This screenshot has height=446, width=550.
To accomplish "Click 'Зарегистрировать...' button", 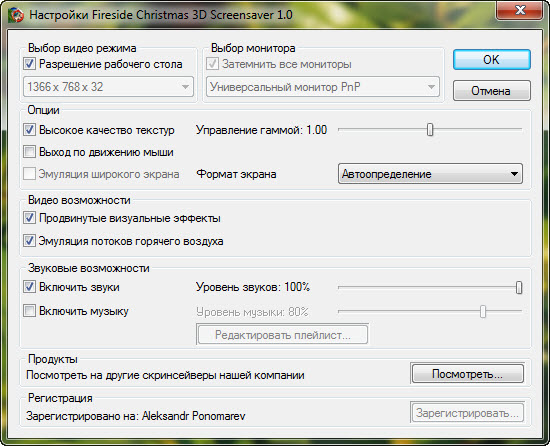I will pos(468,413).
